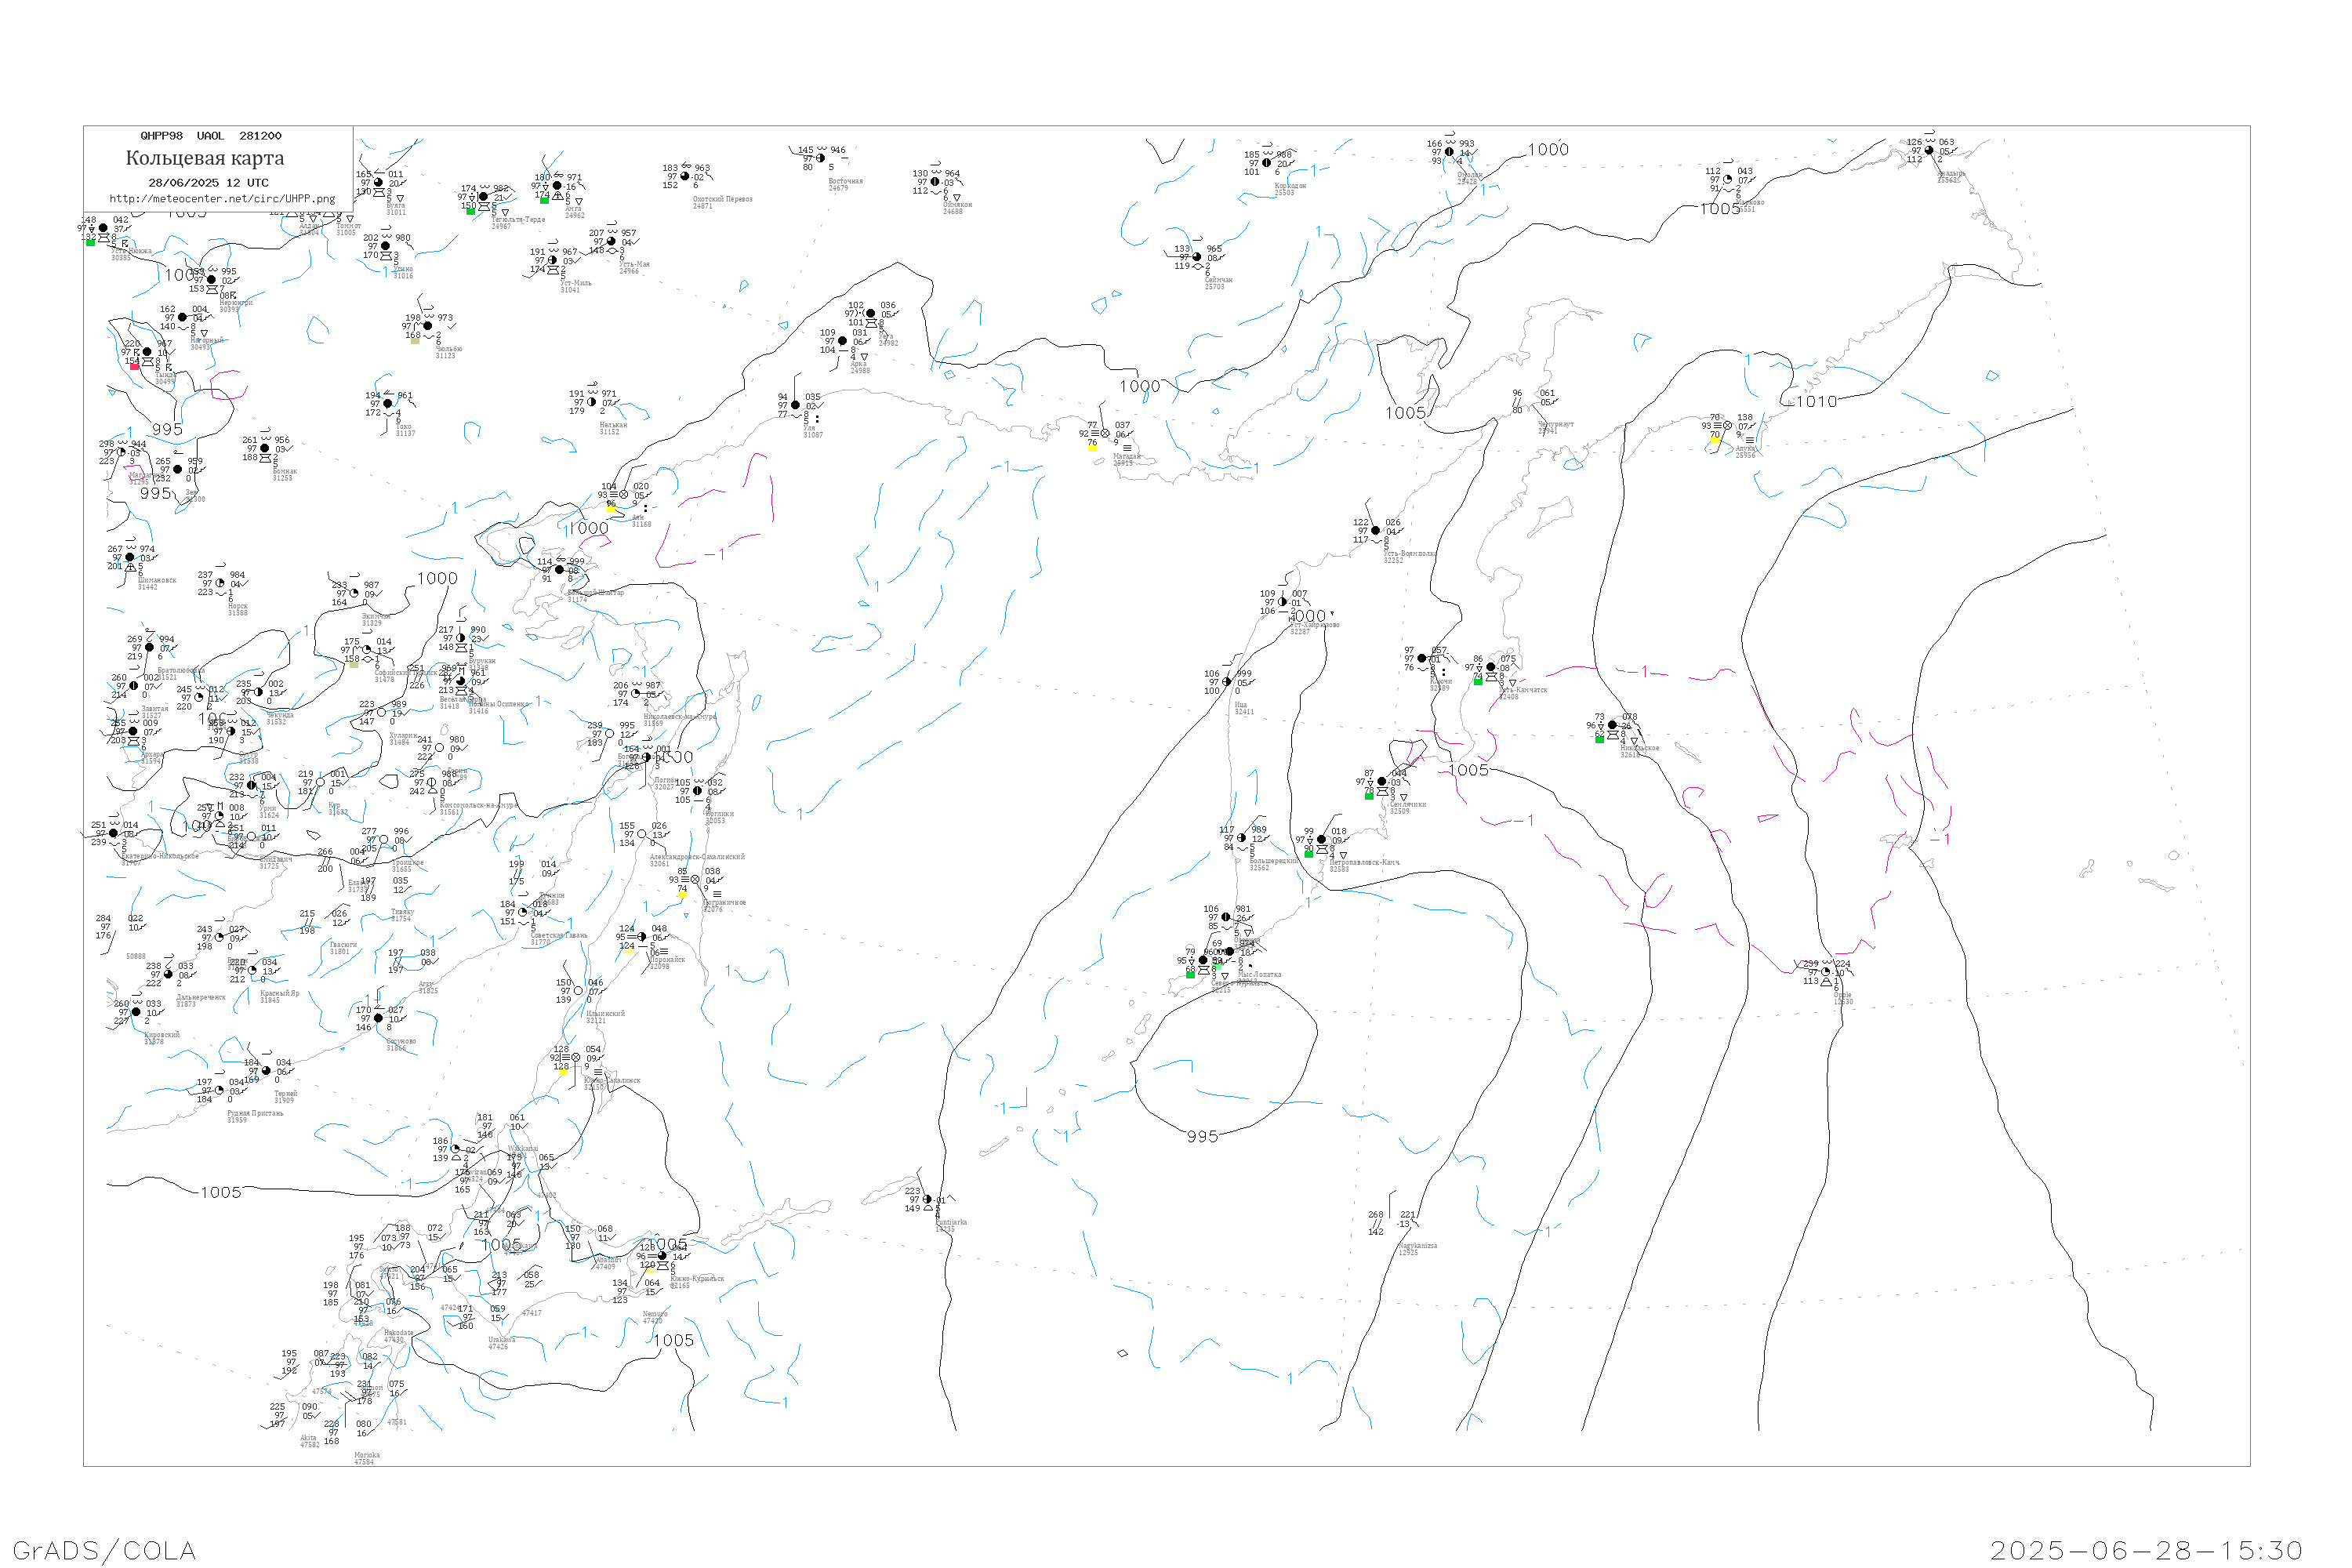Click the QHPP98 UAOL 281200 header code
Viewport: 2352px width, 1568px height.
pos(211,136)
